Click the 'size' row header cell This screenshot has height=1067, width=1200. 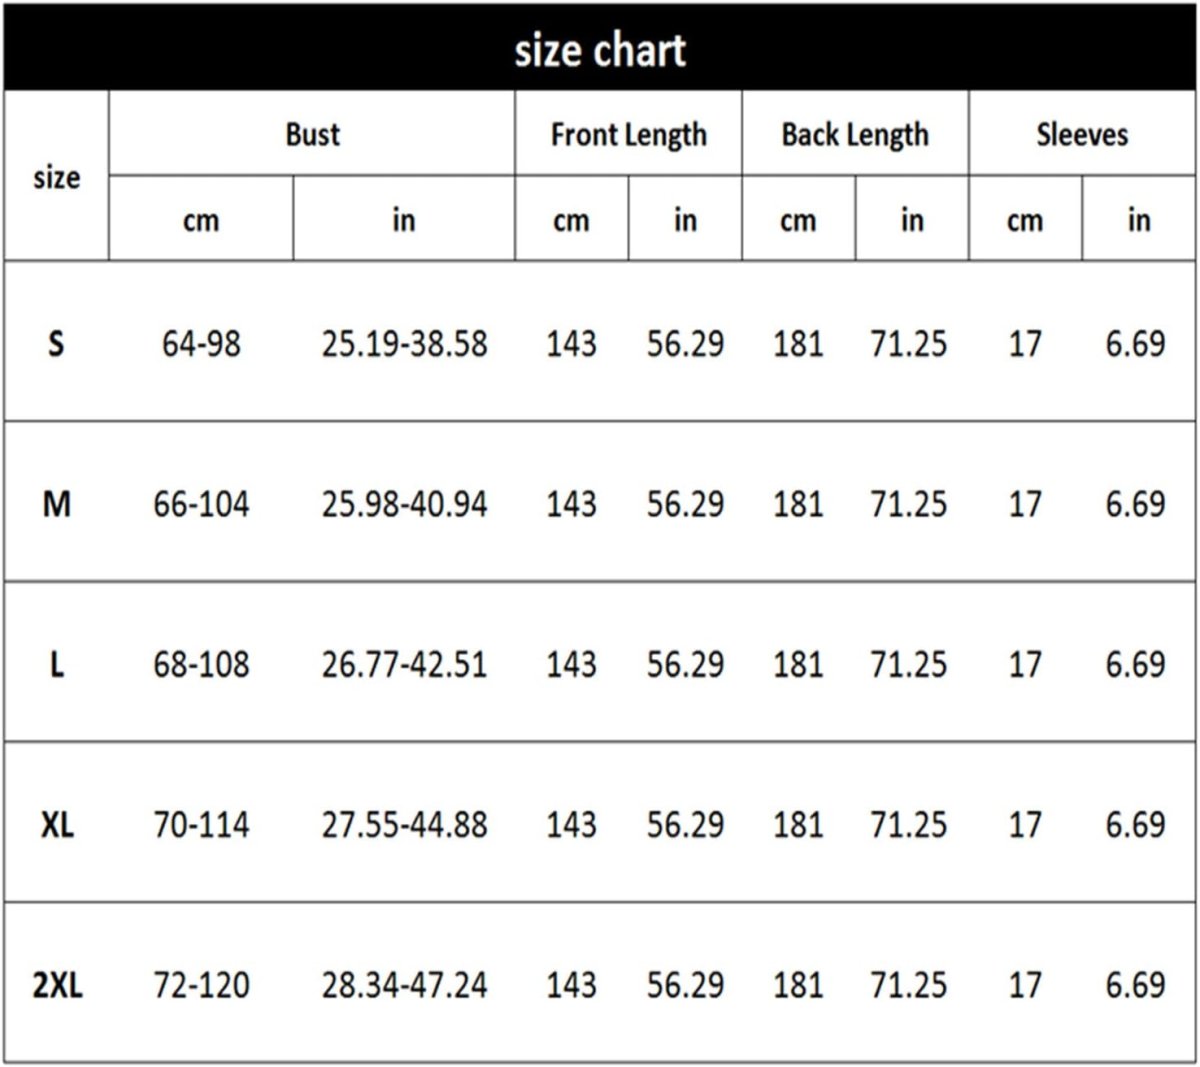pos(56,177)
